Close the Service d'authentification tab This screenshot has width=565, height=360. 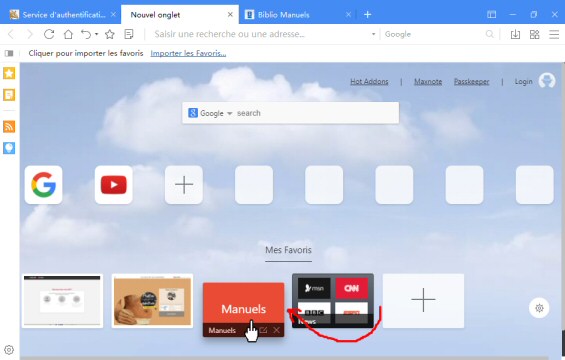[x=113, y=14]
